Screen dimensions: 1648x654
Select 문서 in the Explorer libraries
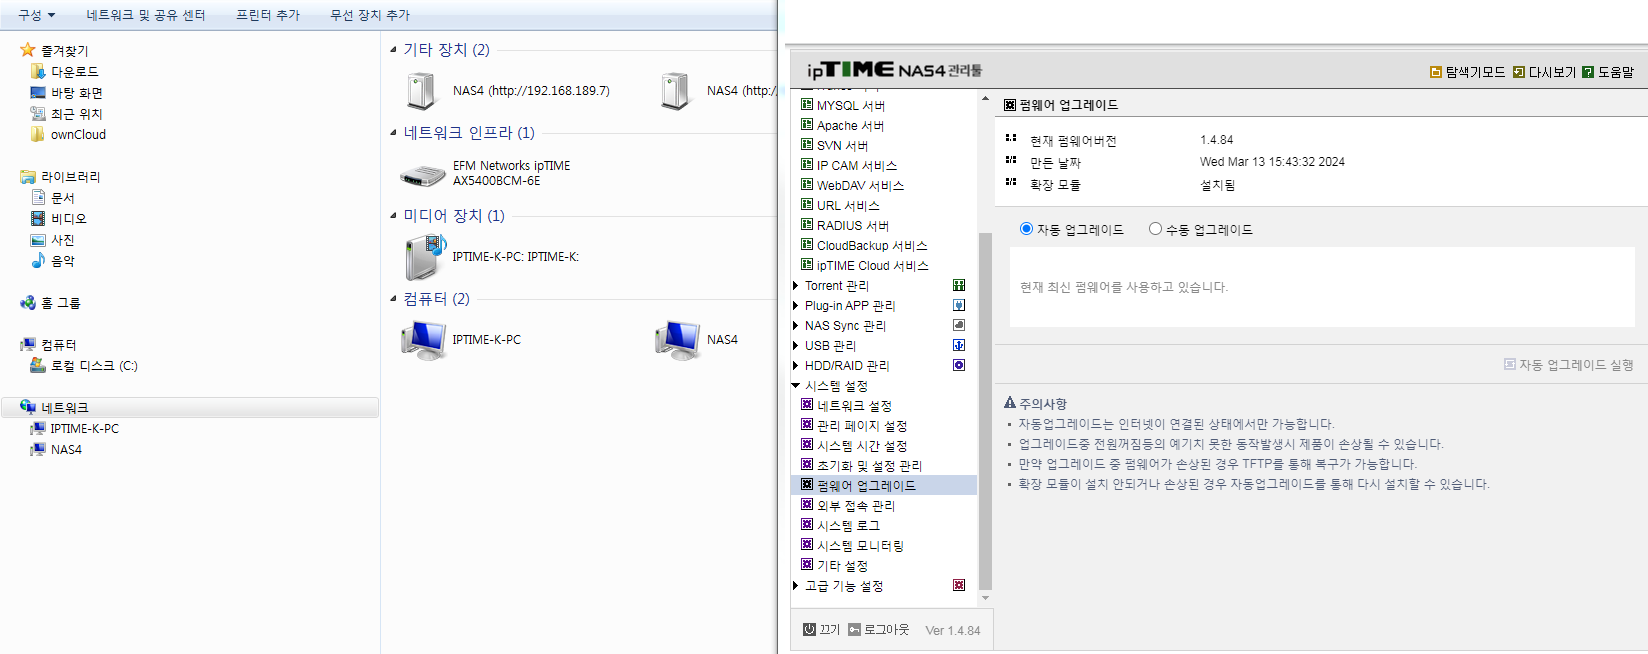tap(63, 198)
